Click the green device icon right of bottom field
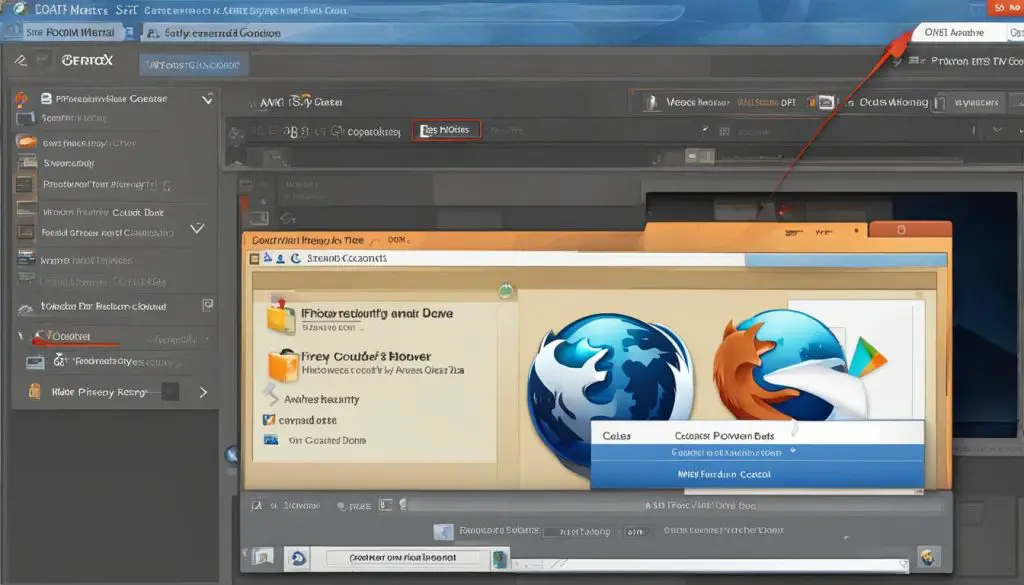 (x=500, y=559)
